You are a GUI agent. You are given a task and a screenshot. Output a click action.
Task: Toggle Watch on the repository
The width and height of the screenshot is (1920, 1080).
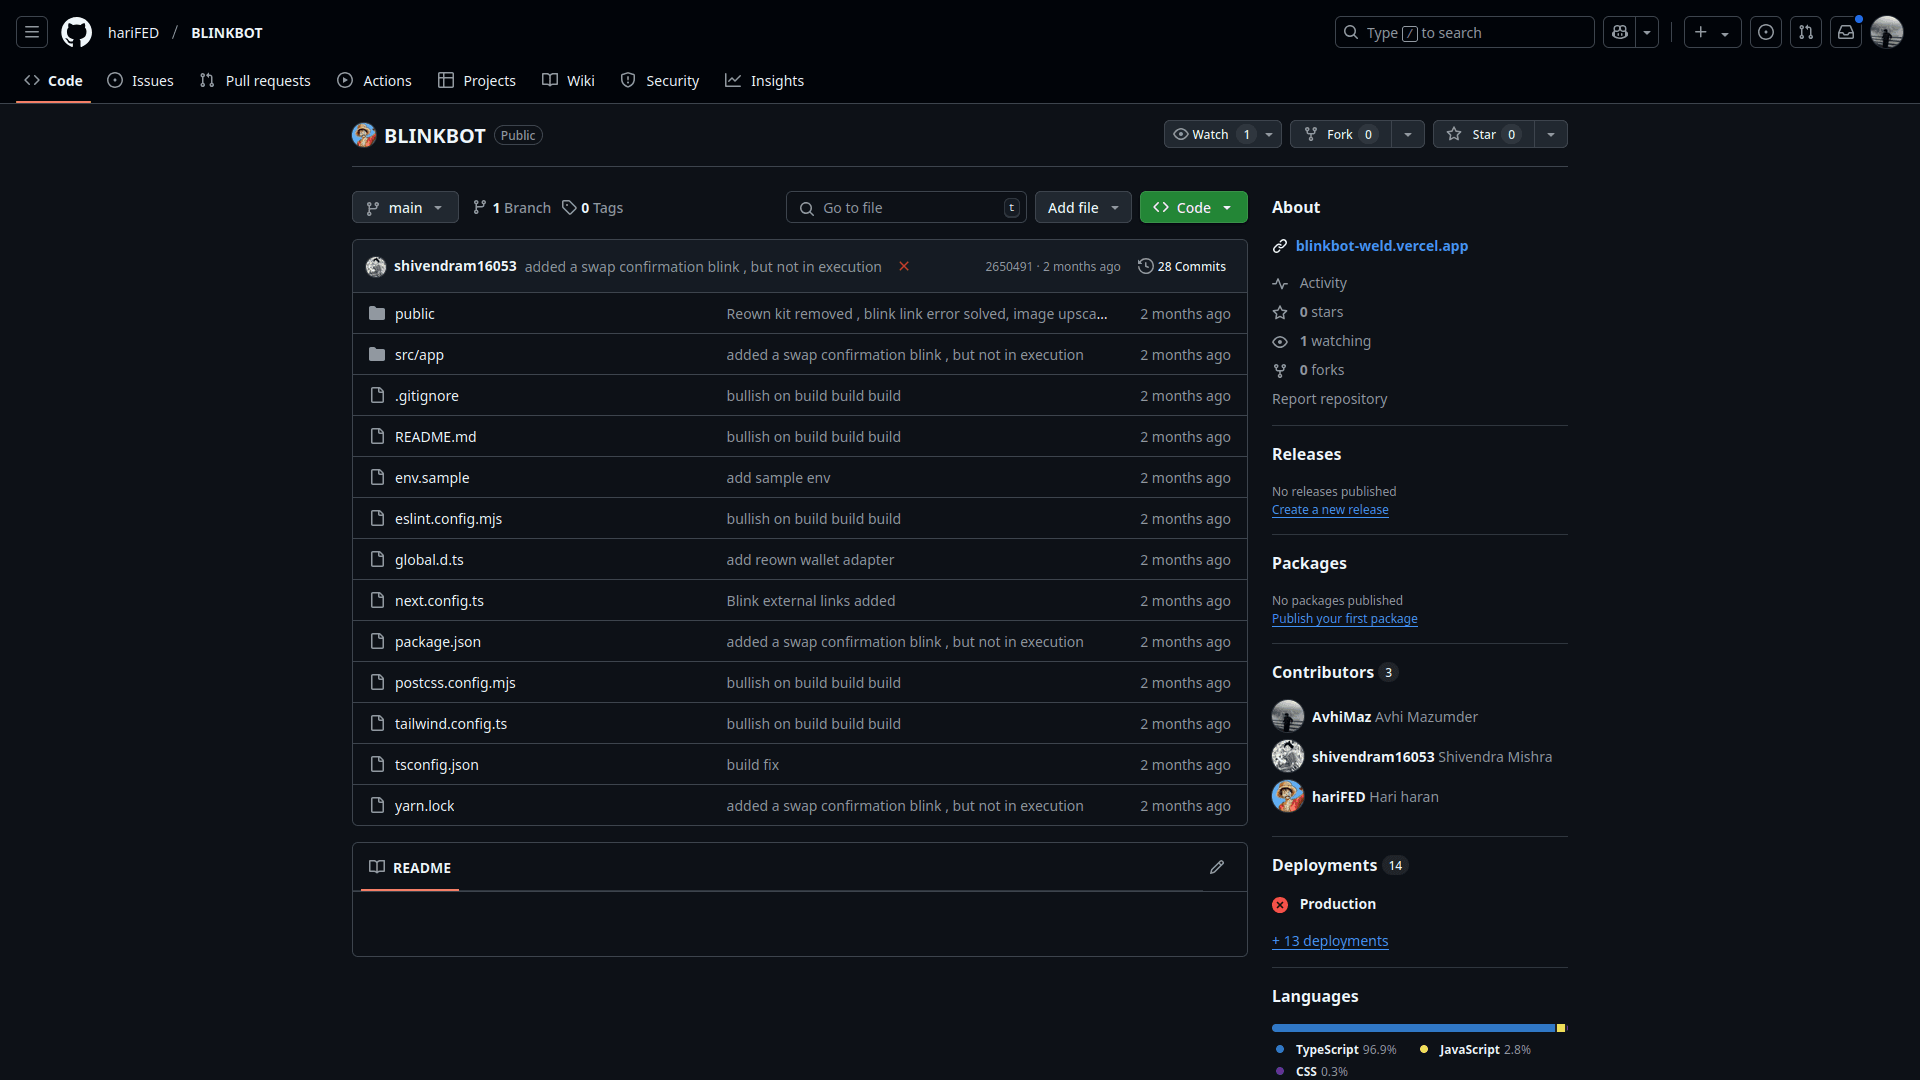click(1210, 134)
